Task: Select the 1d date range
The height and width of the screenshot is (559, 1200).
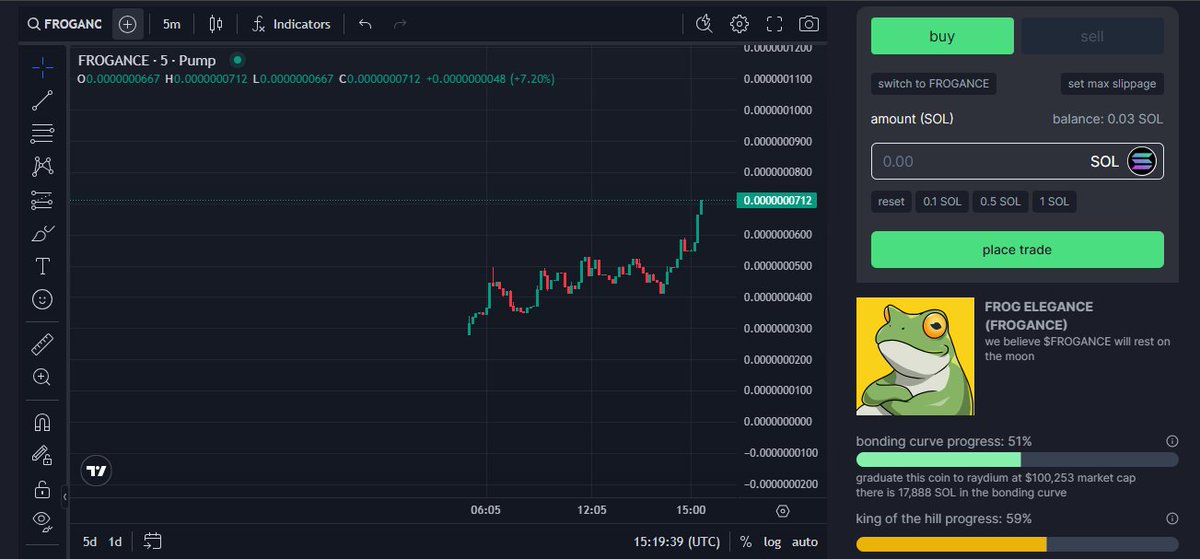Action: coord(115,542)
